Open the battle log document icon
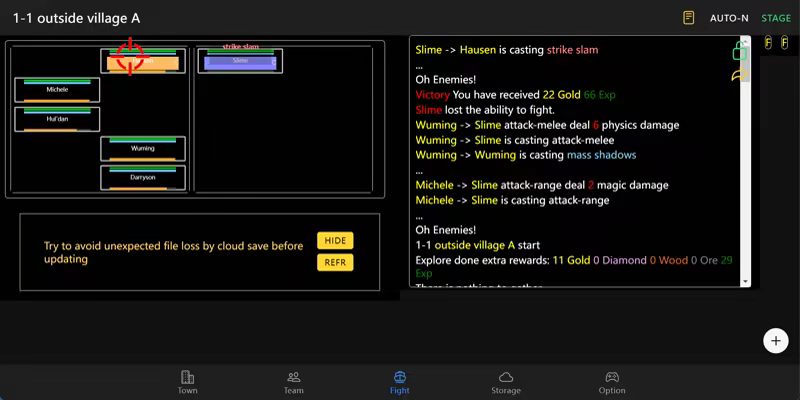The image size is (800, 400). coord(688,18)
